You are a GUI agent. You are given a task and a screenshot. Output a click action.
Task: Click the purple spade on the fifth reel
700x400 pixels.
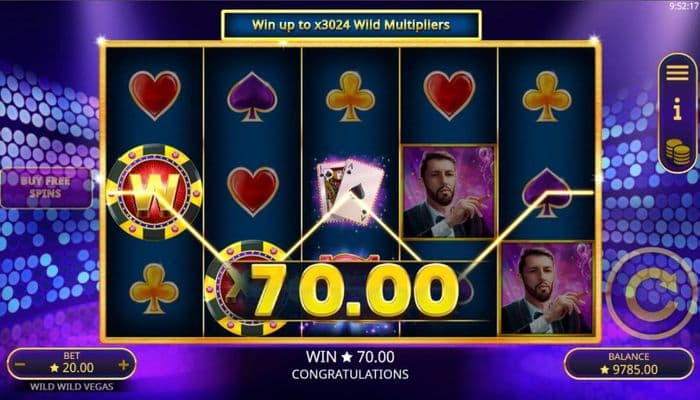pos(547,193)
